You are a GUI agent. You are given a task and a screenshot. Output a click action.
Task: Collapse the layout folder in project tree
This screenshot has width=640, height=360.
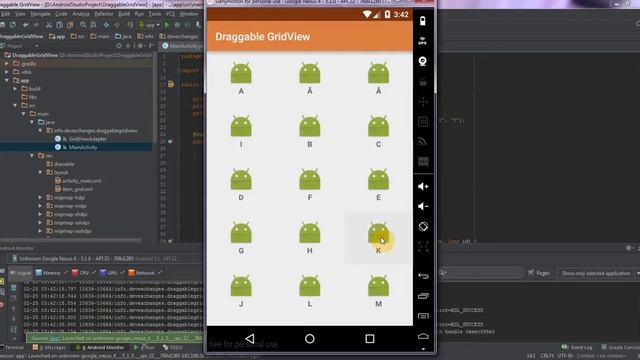tap(40, 172)
